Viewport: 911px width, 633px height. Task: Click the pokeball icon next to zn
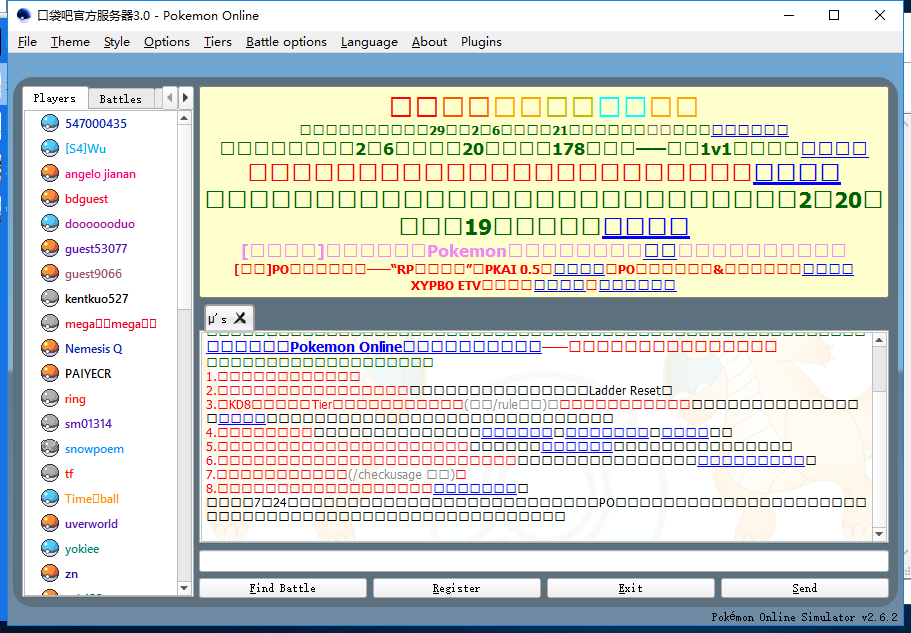pos(50,573)
